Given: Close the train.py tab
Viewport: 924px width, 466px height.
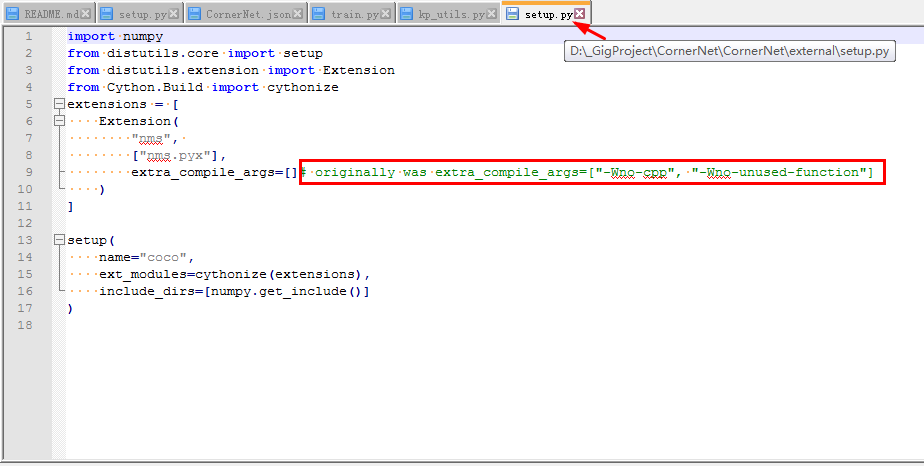Looking at the screenshot, I should point(385,14).
